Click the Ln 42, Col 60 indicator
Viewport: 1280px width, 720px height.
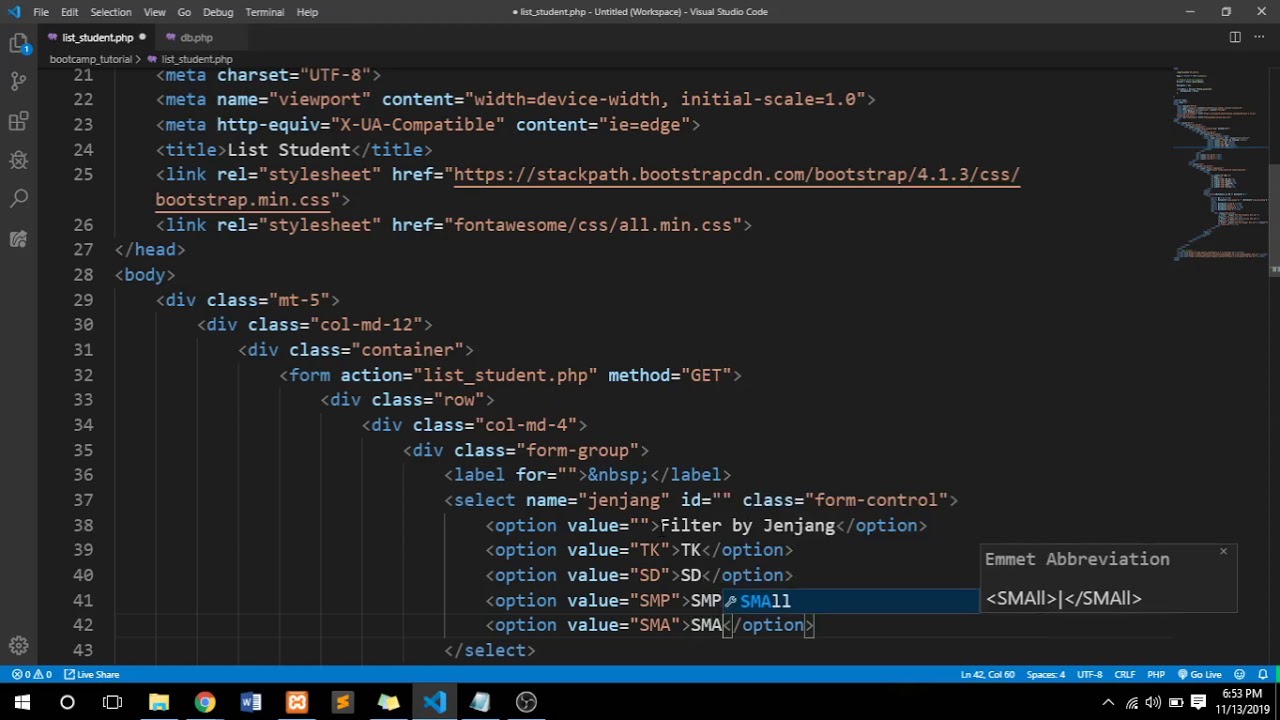(x=987, y=675)
